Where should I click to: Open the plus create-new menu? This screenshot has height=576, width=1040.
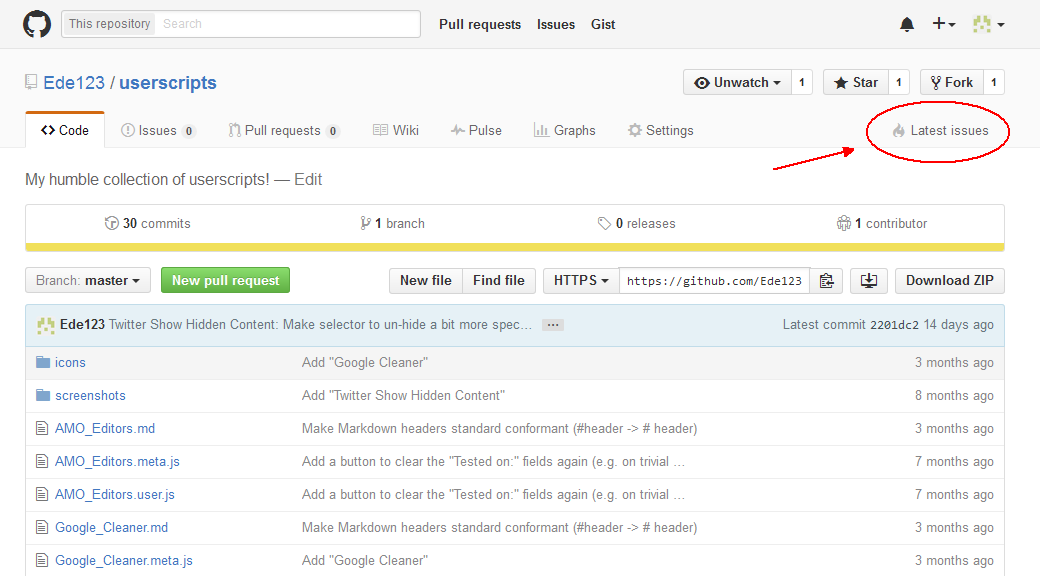click(944, 24)
